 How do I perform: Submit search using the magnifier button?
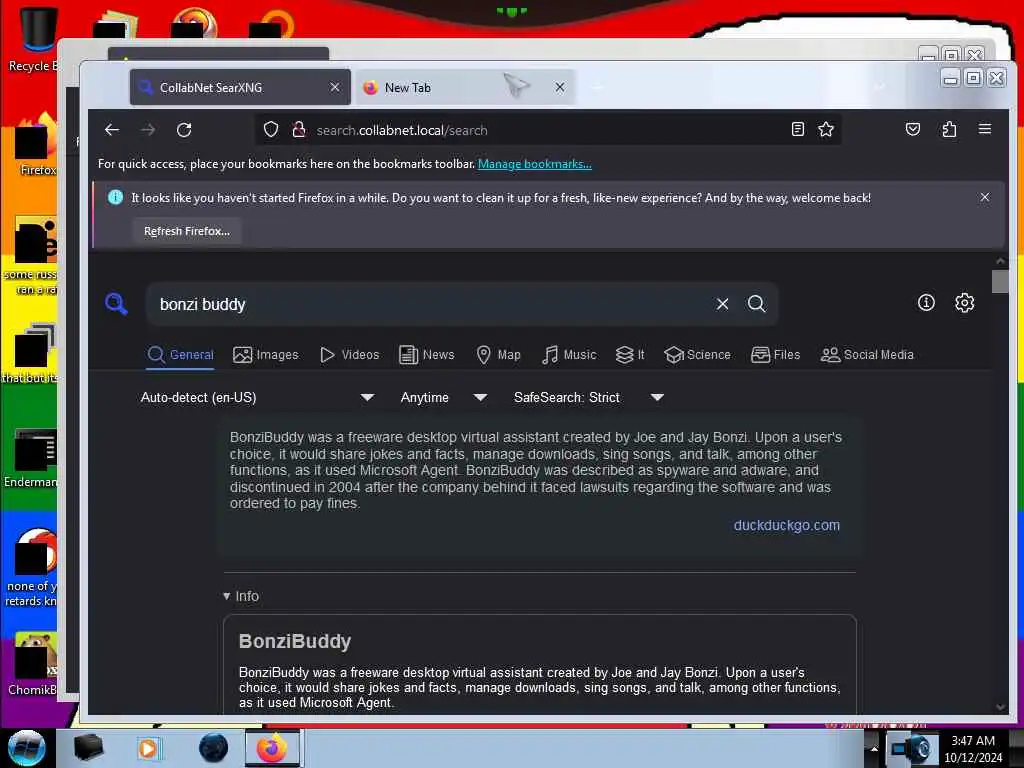point(756,304)
